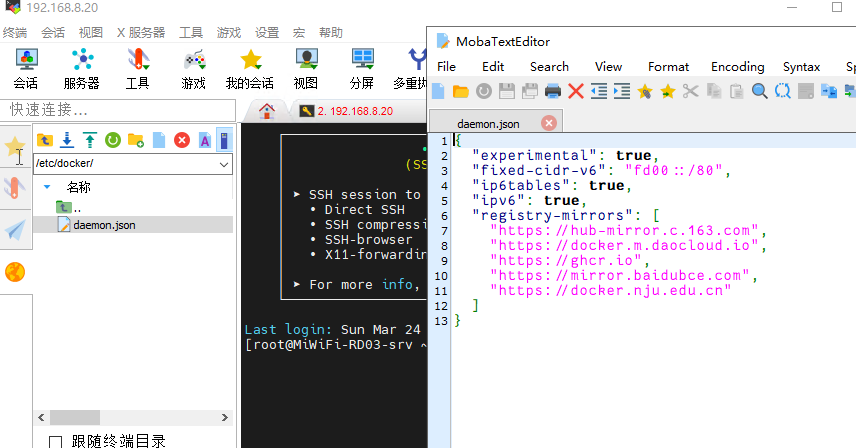Image resolution: width=856 pixels, height=448 pixels.
Task: Close the daemon.json editor tab
Action: coord(548,123)
